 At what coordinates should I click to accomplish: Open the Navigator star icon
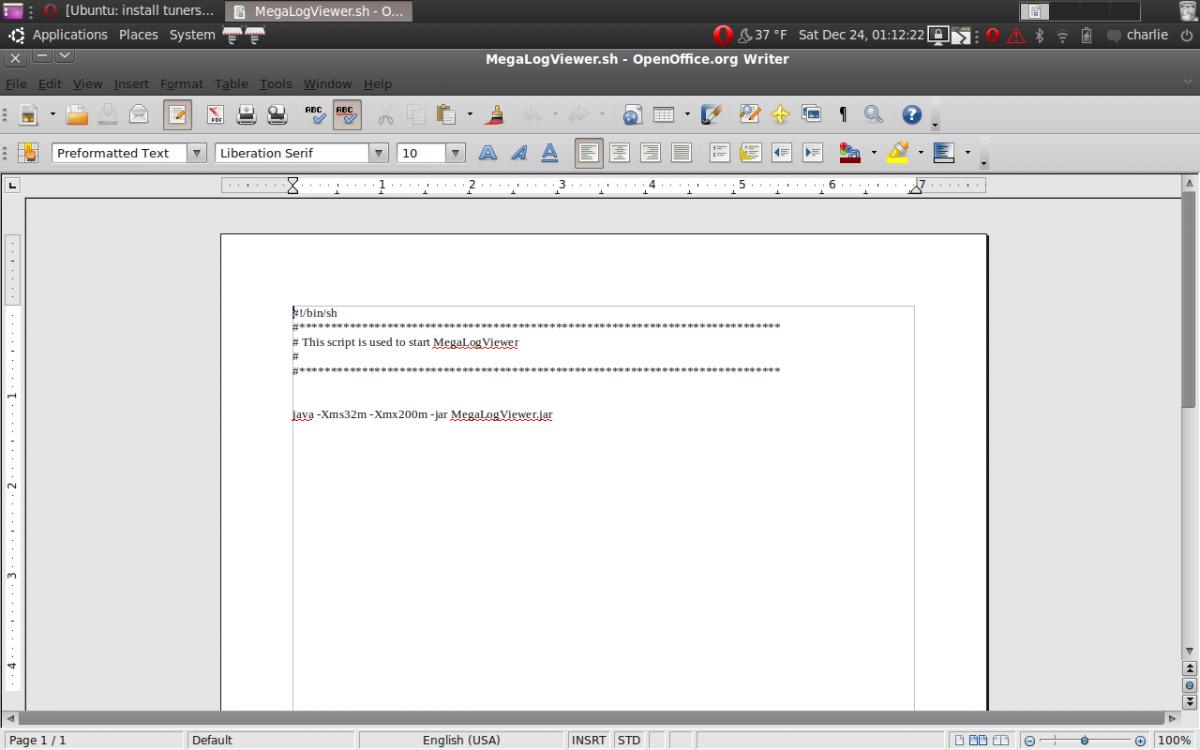(780, 115)
